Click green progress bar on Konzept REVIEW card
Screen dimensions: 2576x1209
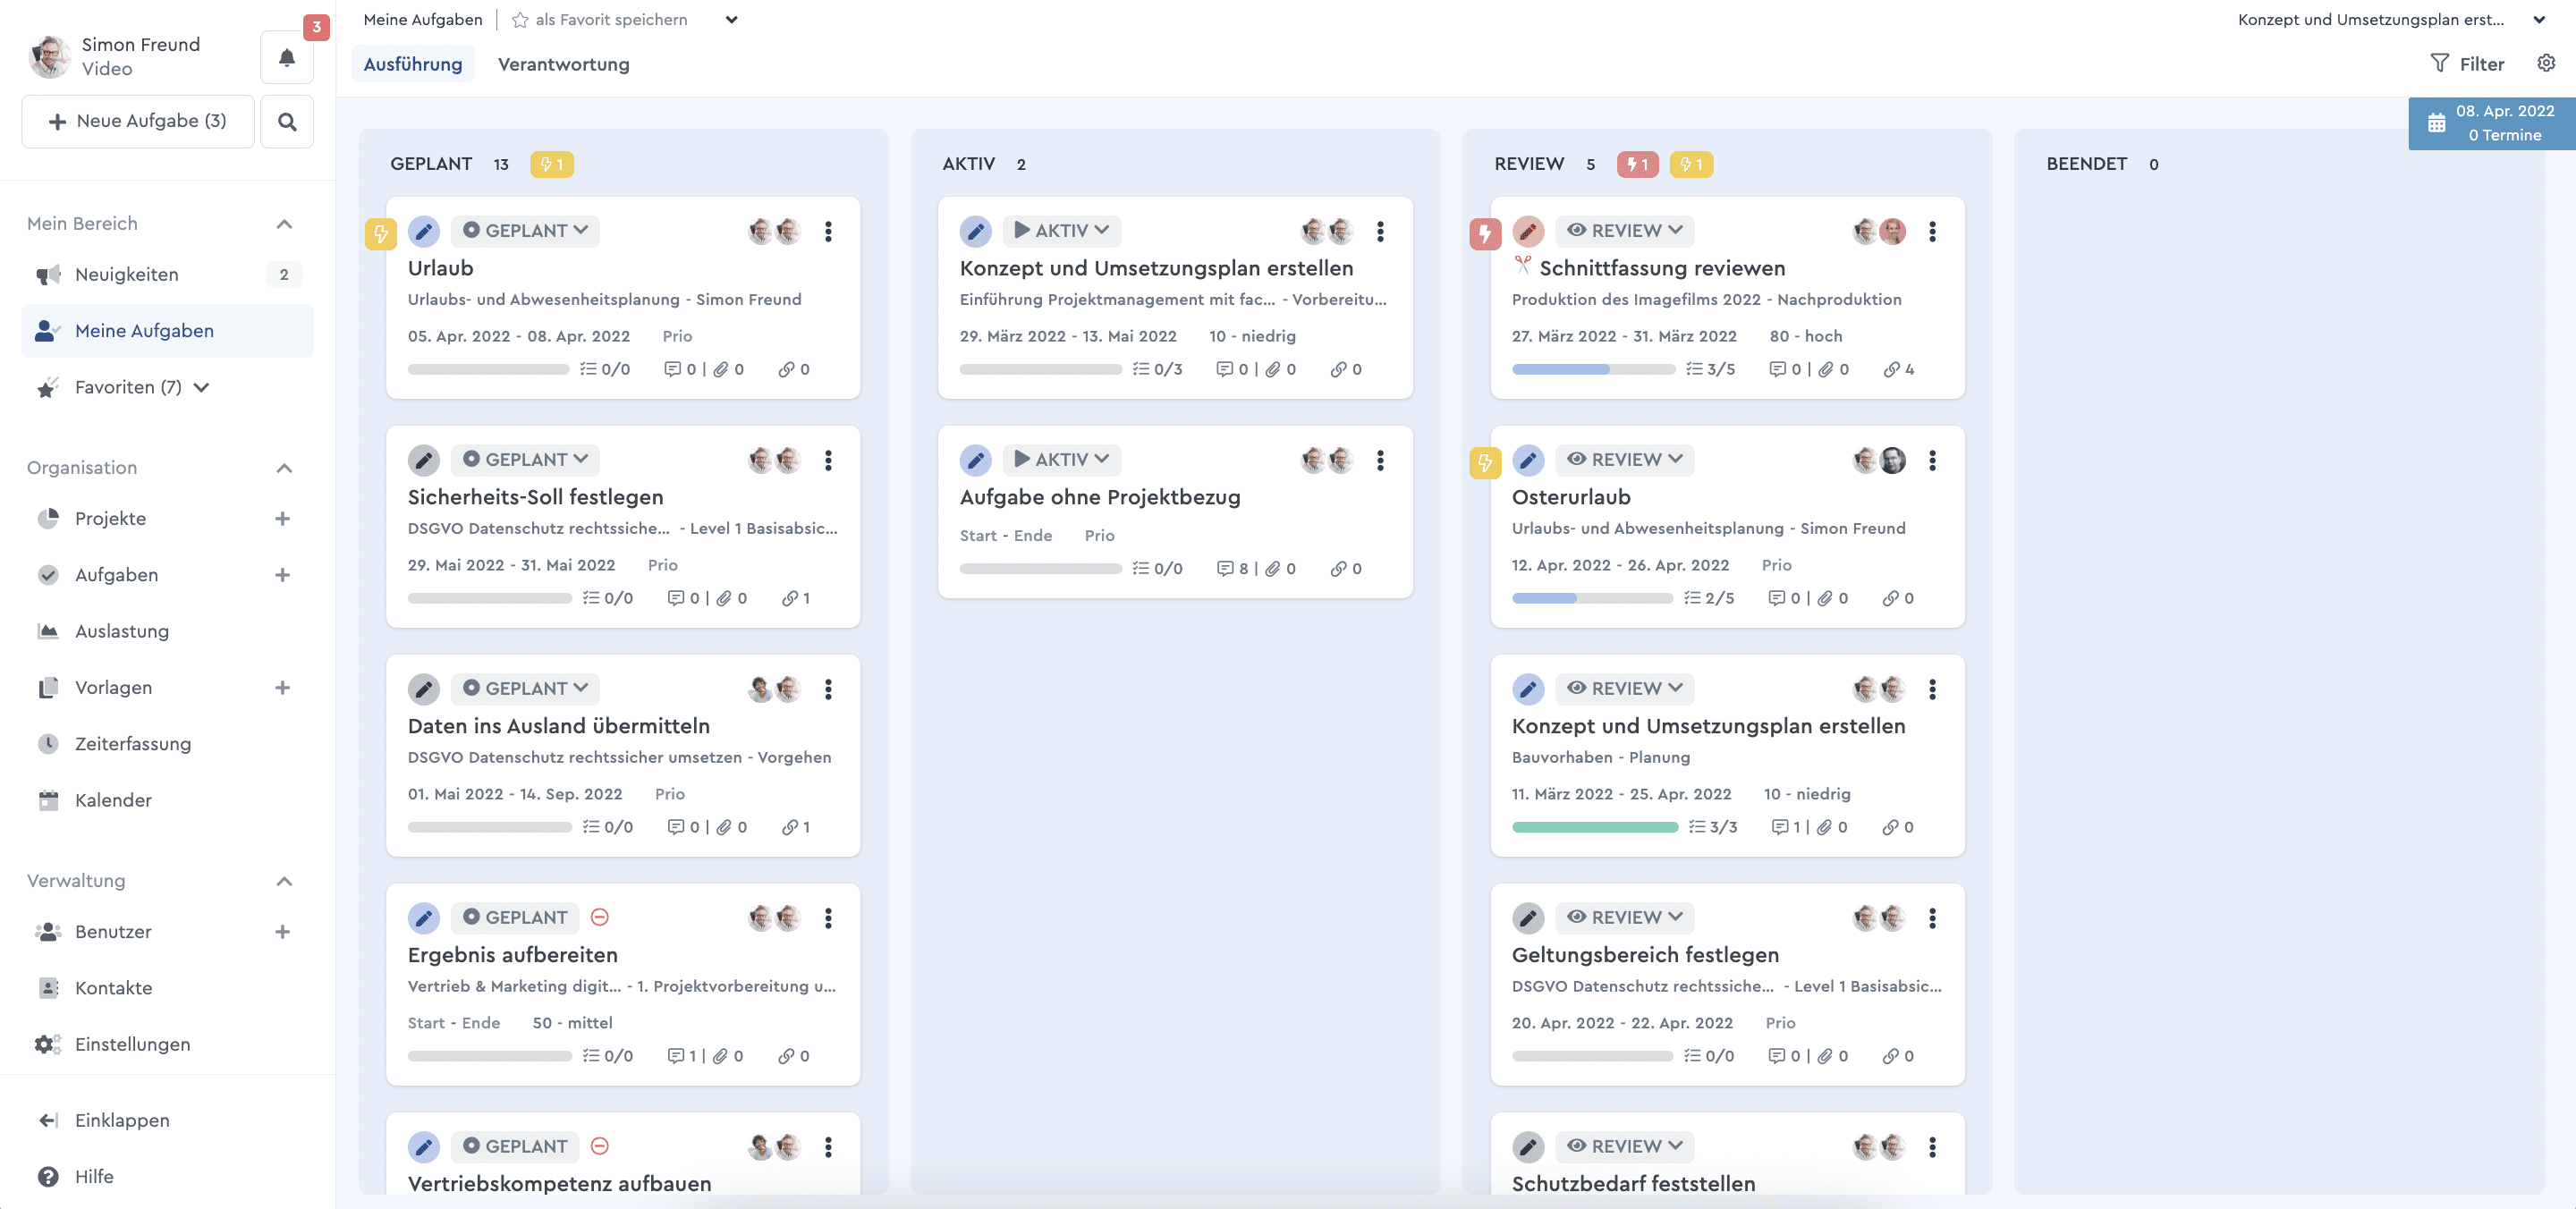(x=1595, y=828)
